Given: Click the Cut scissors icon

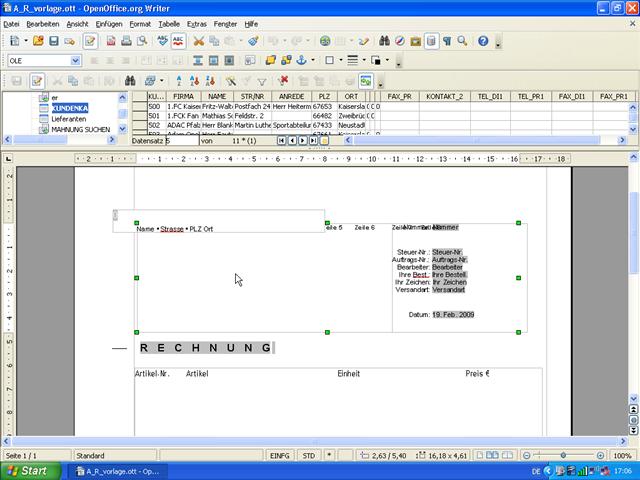Looking at the screenshot, I should [x=198, y=41].
